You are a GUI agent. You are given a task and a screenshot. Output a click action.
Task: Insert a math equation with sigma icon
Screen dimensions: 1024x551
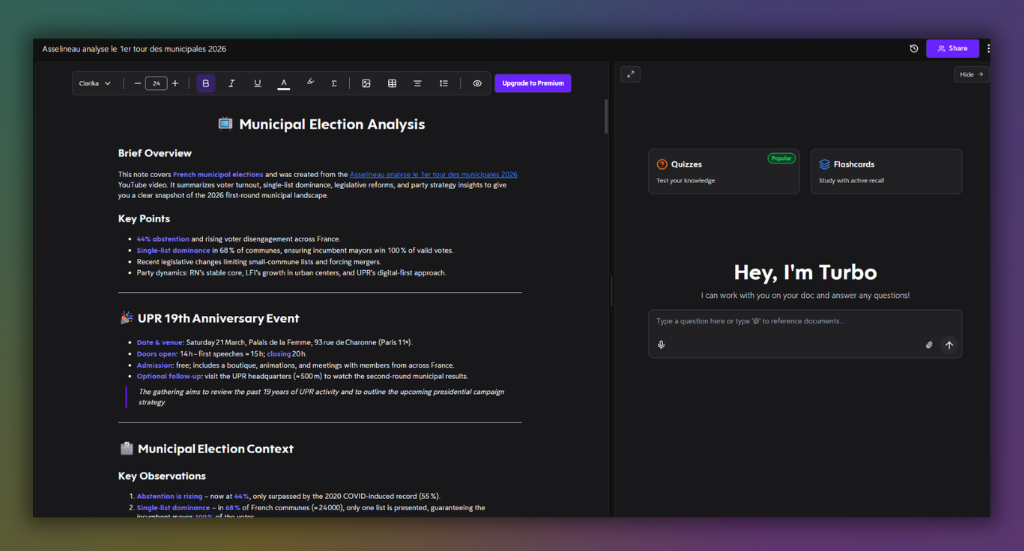(334, 83)
